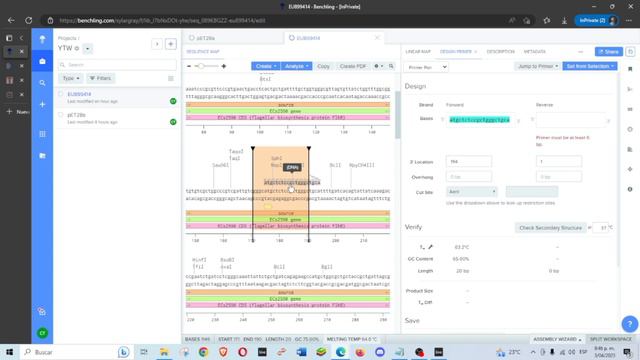Screen dimensions: 640x360
Task: Click the scissors digest icon in right rail
Action: [x=630, y=89]
